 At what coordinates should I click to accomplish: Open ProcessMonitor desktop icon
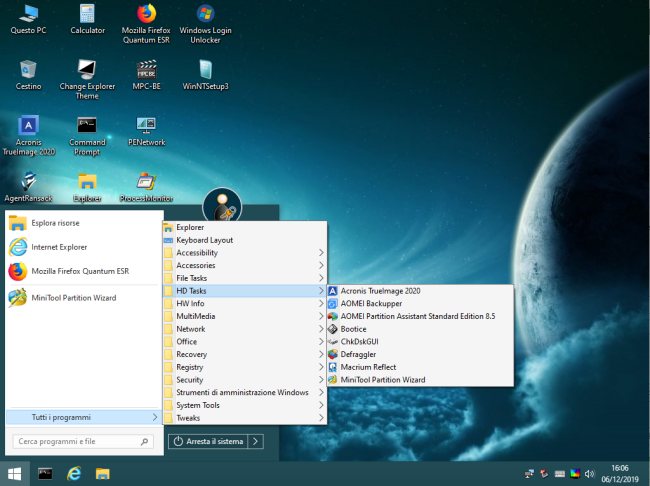point(146,187)
